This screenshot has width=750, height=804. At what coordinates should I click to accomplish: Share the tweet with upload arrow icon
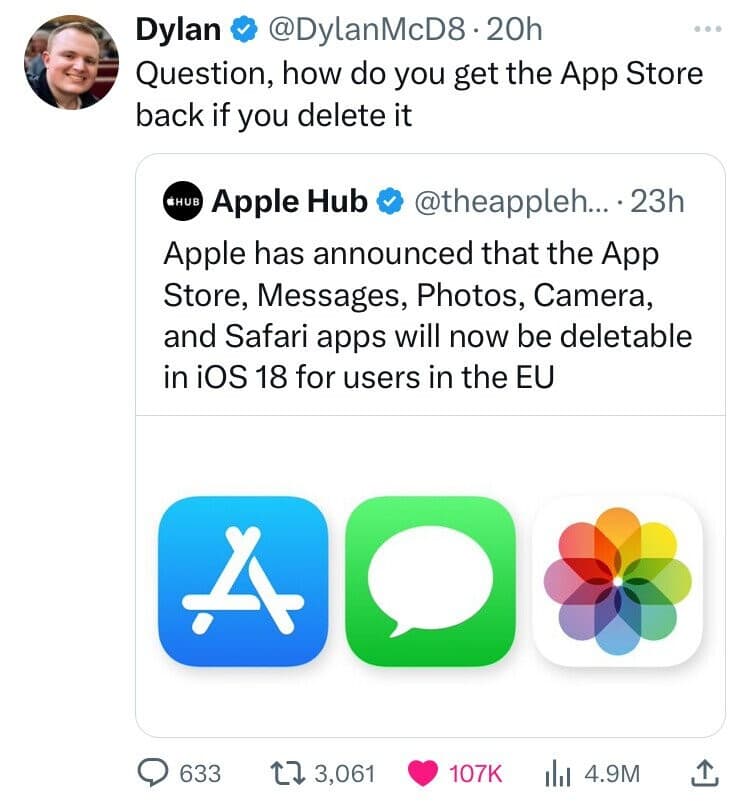pos(705,773)
